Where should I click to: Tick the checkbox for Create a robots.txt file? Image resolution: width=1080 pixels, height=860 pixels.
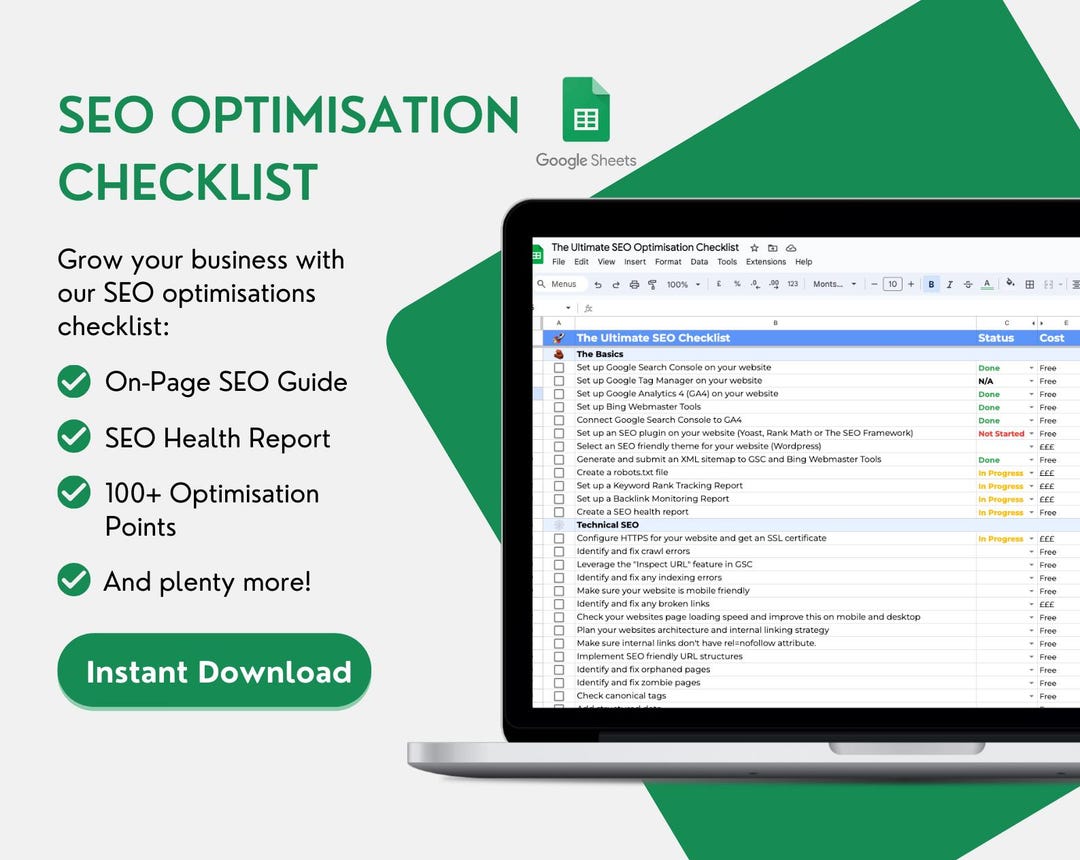(557, 472)
